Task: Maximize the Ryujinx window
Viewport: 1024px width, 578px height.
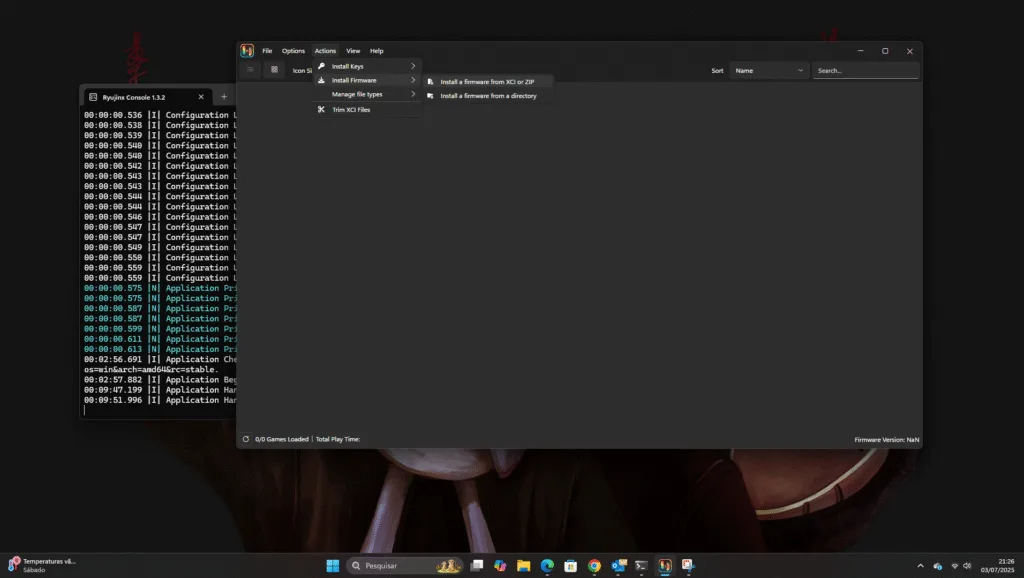Action: pyautogui.click(x=885, y=51)
